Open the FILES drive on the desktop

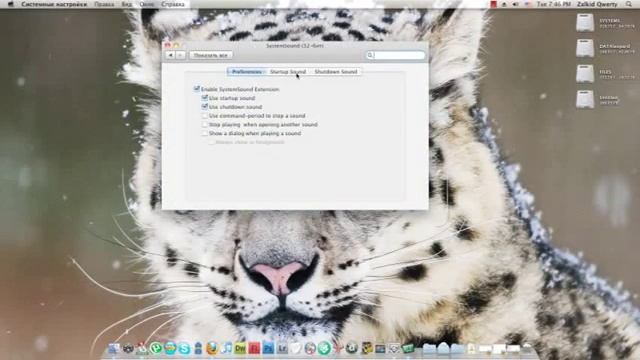pos(584,74)
